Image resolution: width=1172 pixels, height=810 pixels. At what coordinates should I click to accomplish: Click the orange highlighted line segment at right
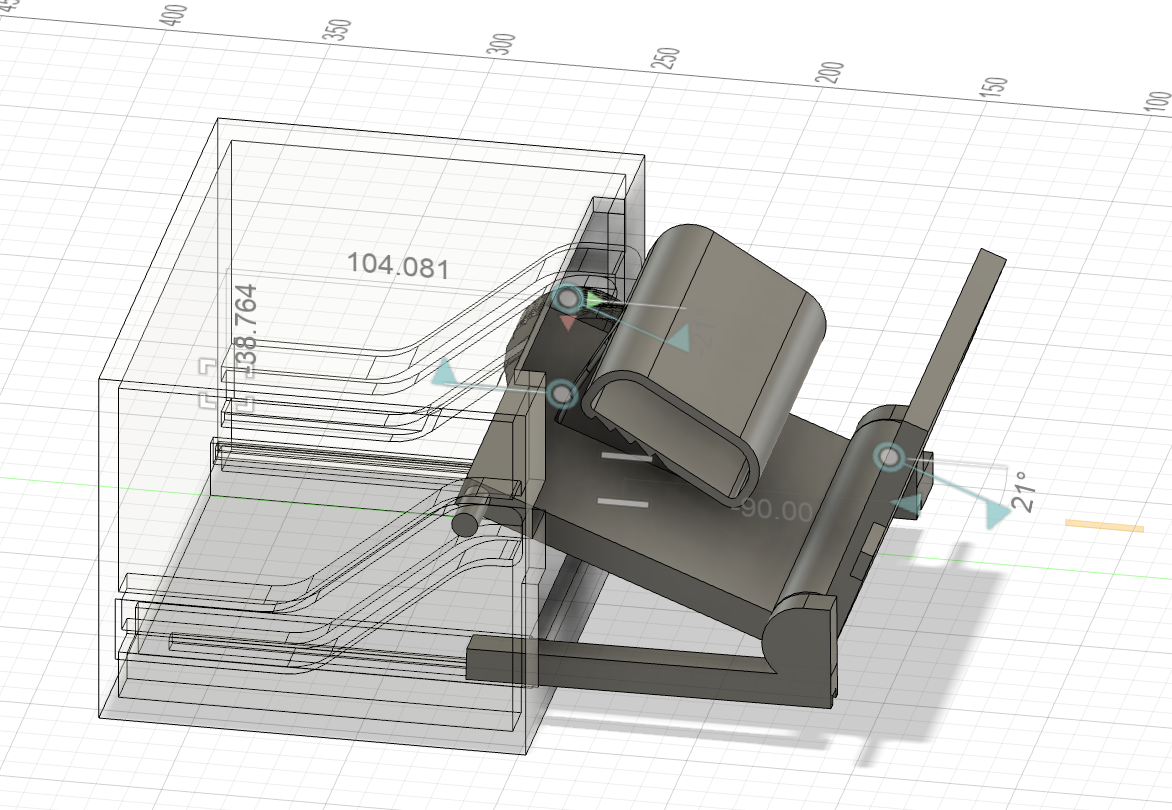[1104, 525]
